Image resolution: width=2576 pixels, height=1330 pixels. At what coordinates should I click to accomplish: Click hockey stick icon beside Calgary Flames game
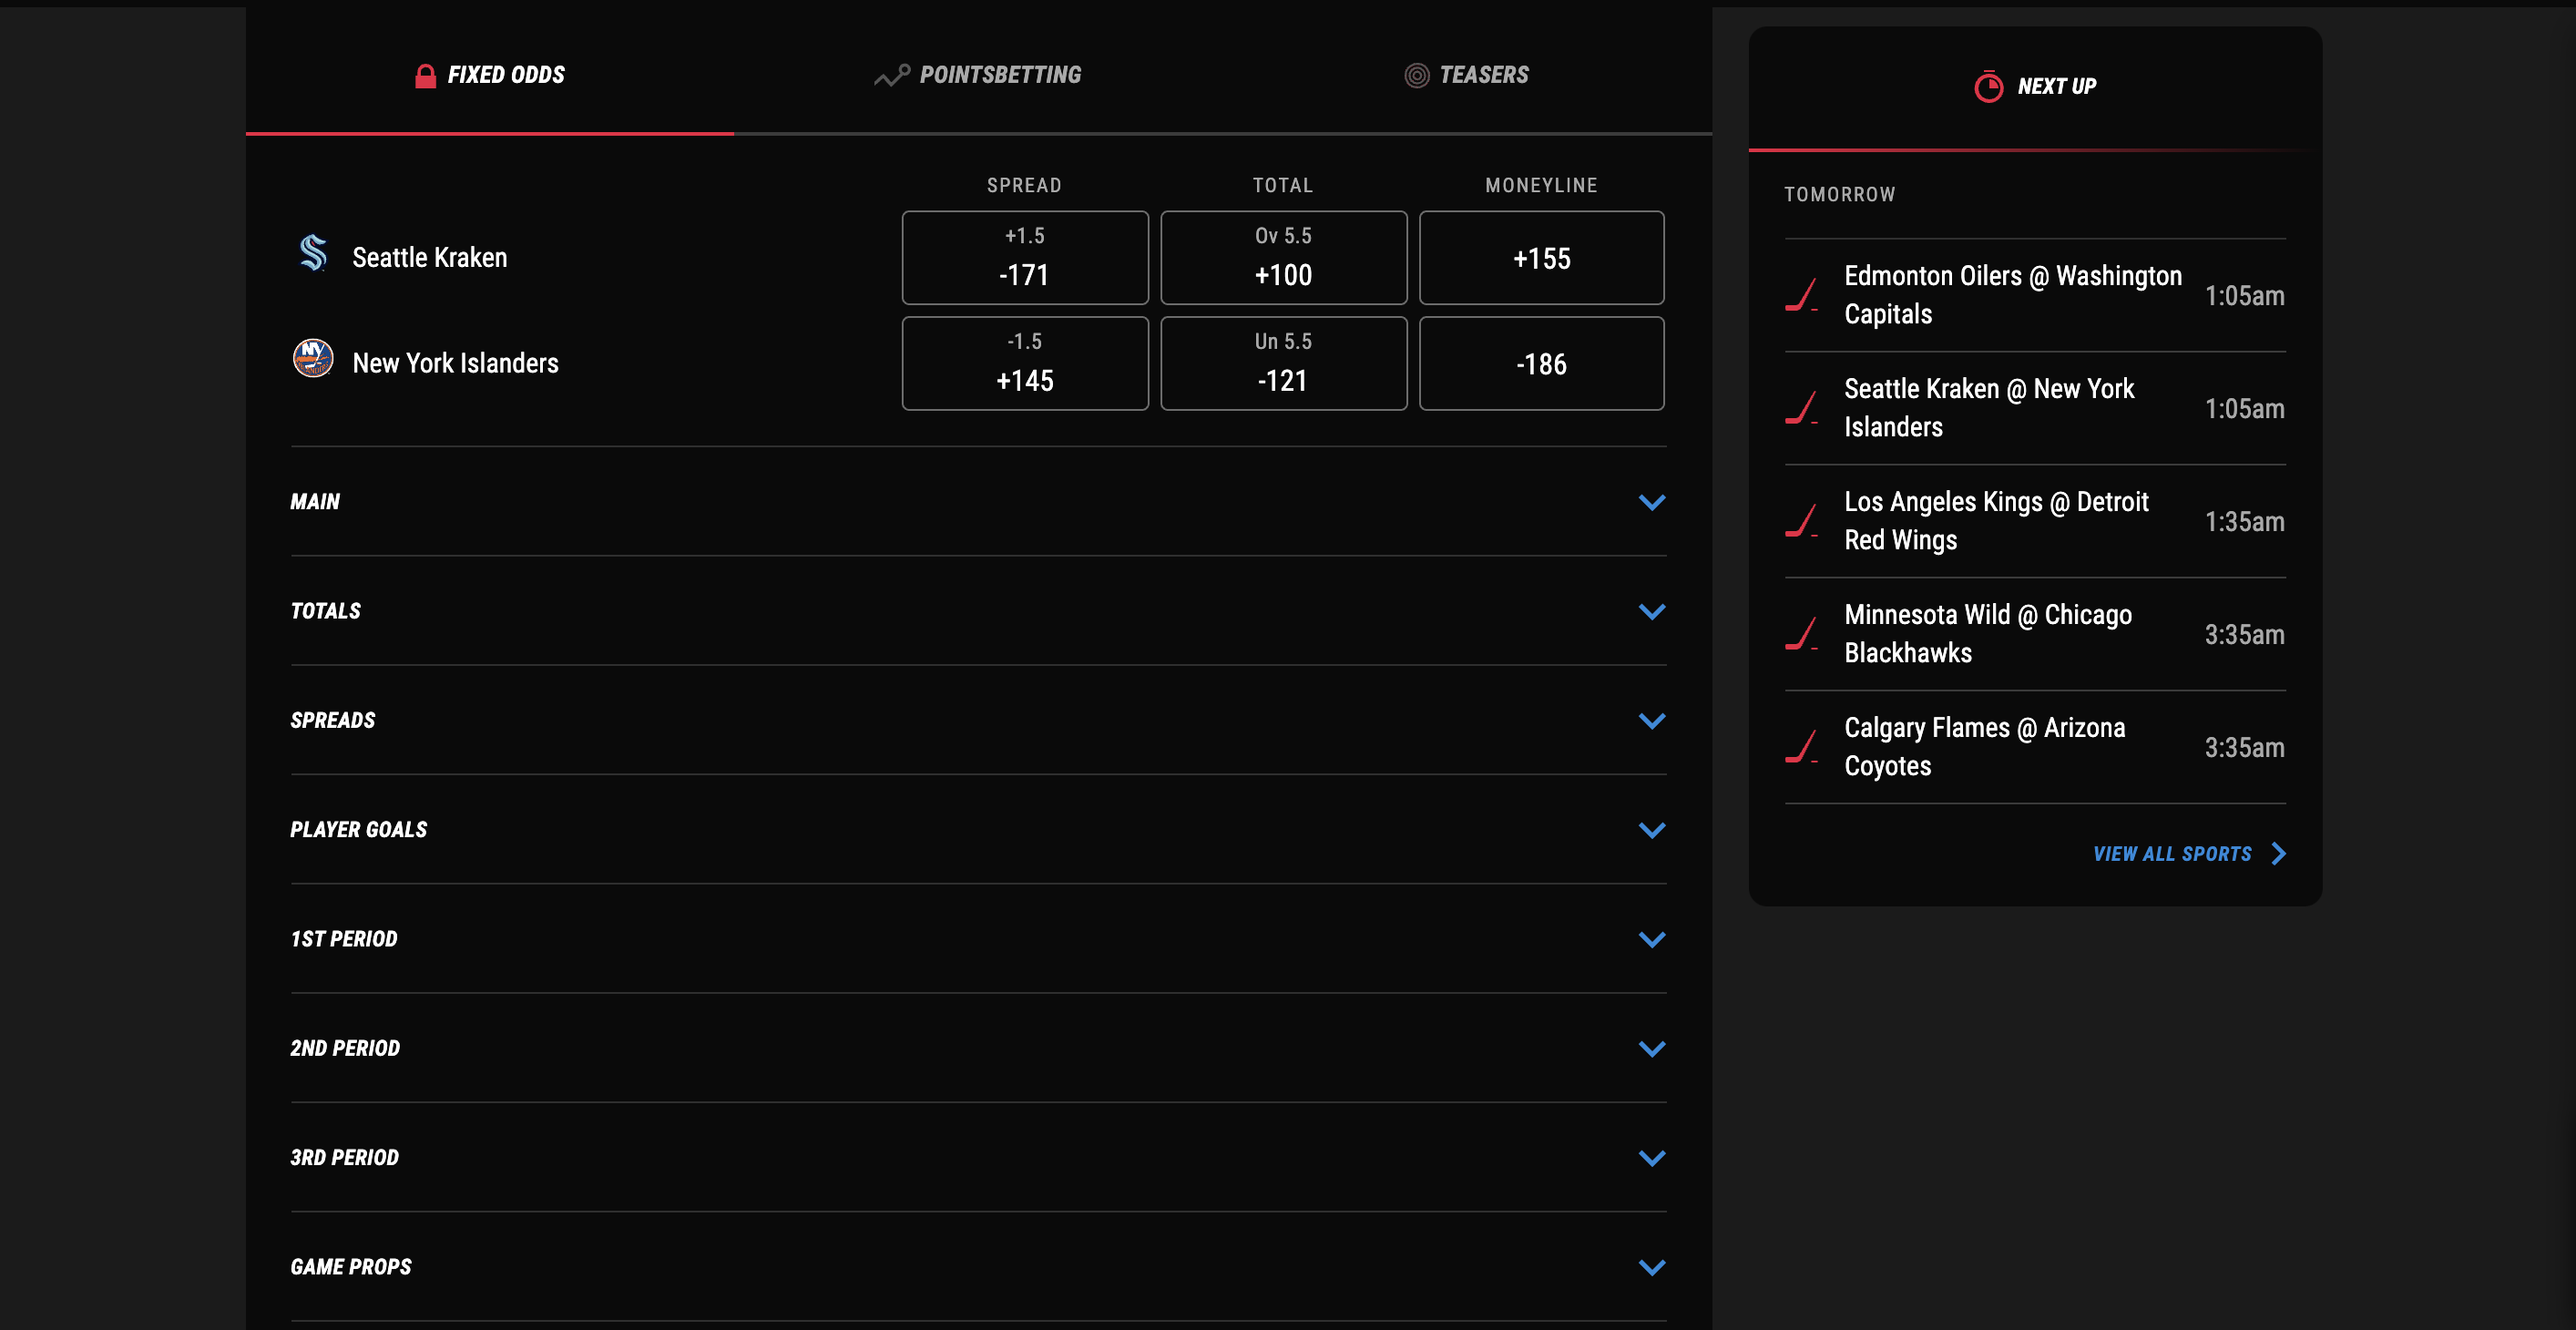click(1802, 747)
